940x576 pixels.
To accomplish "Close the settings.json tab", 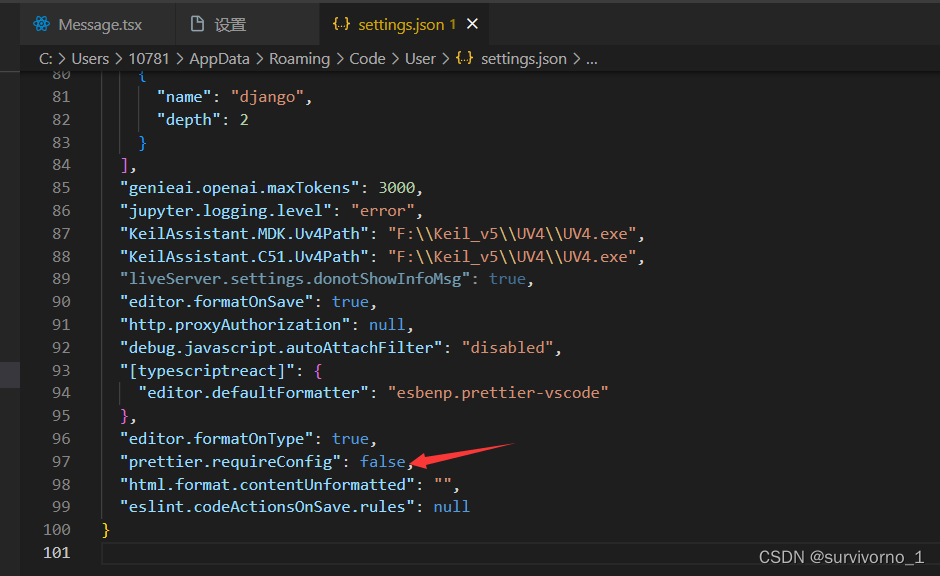I will [472, 24].
